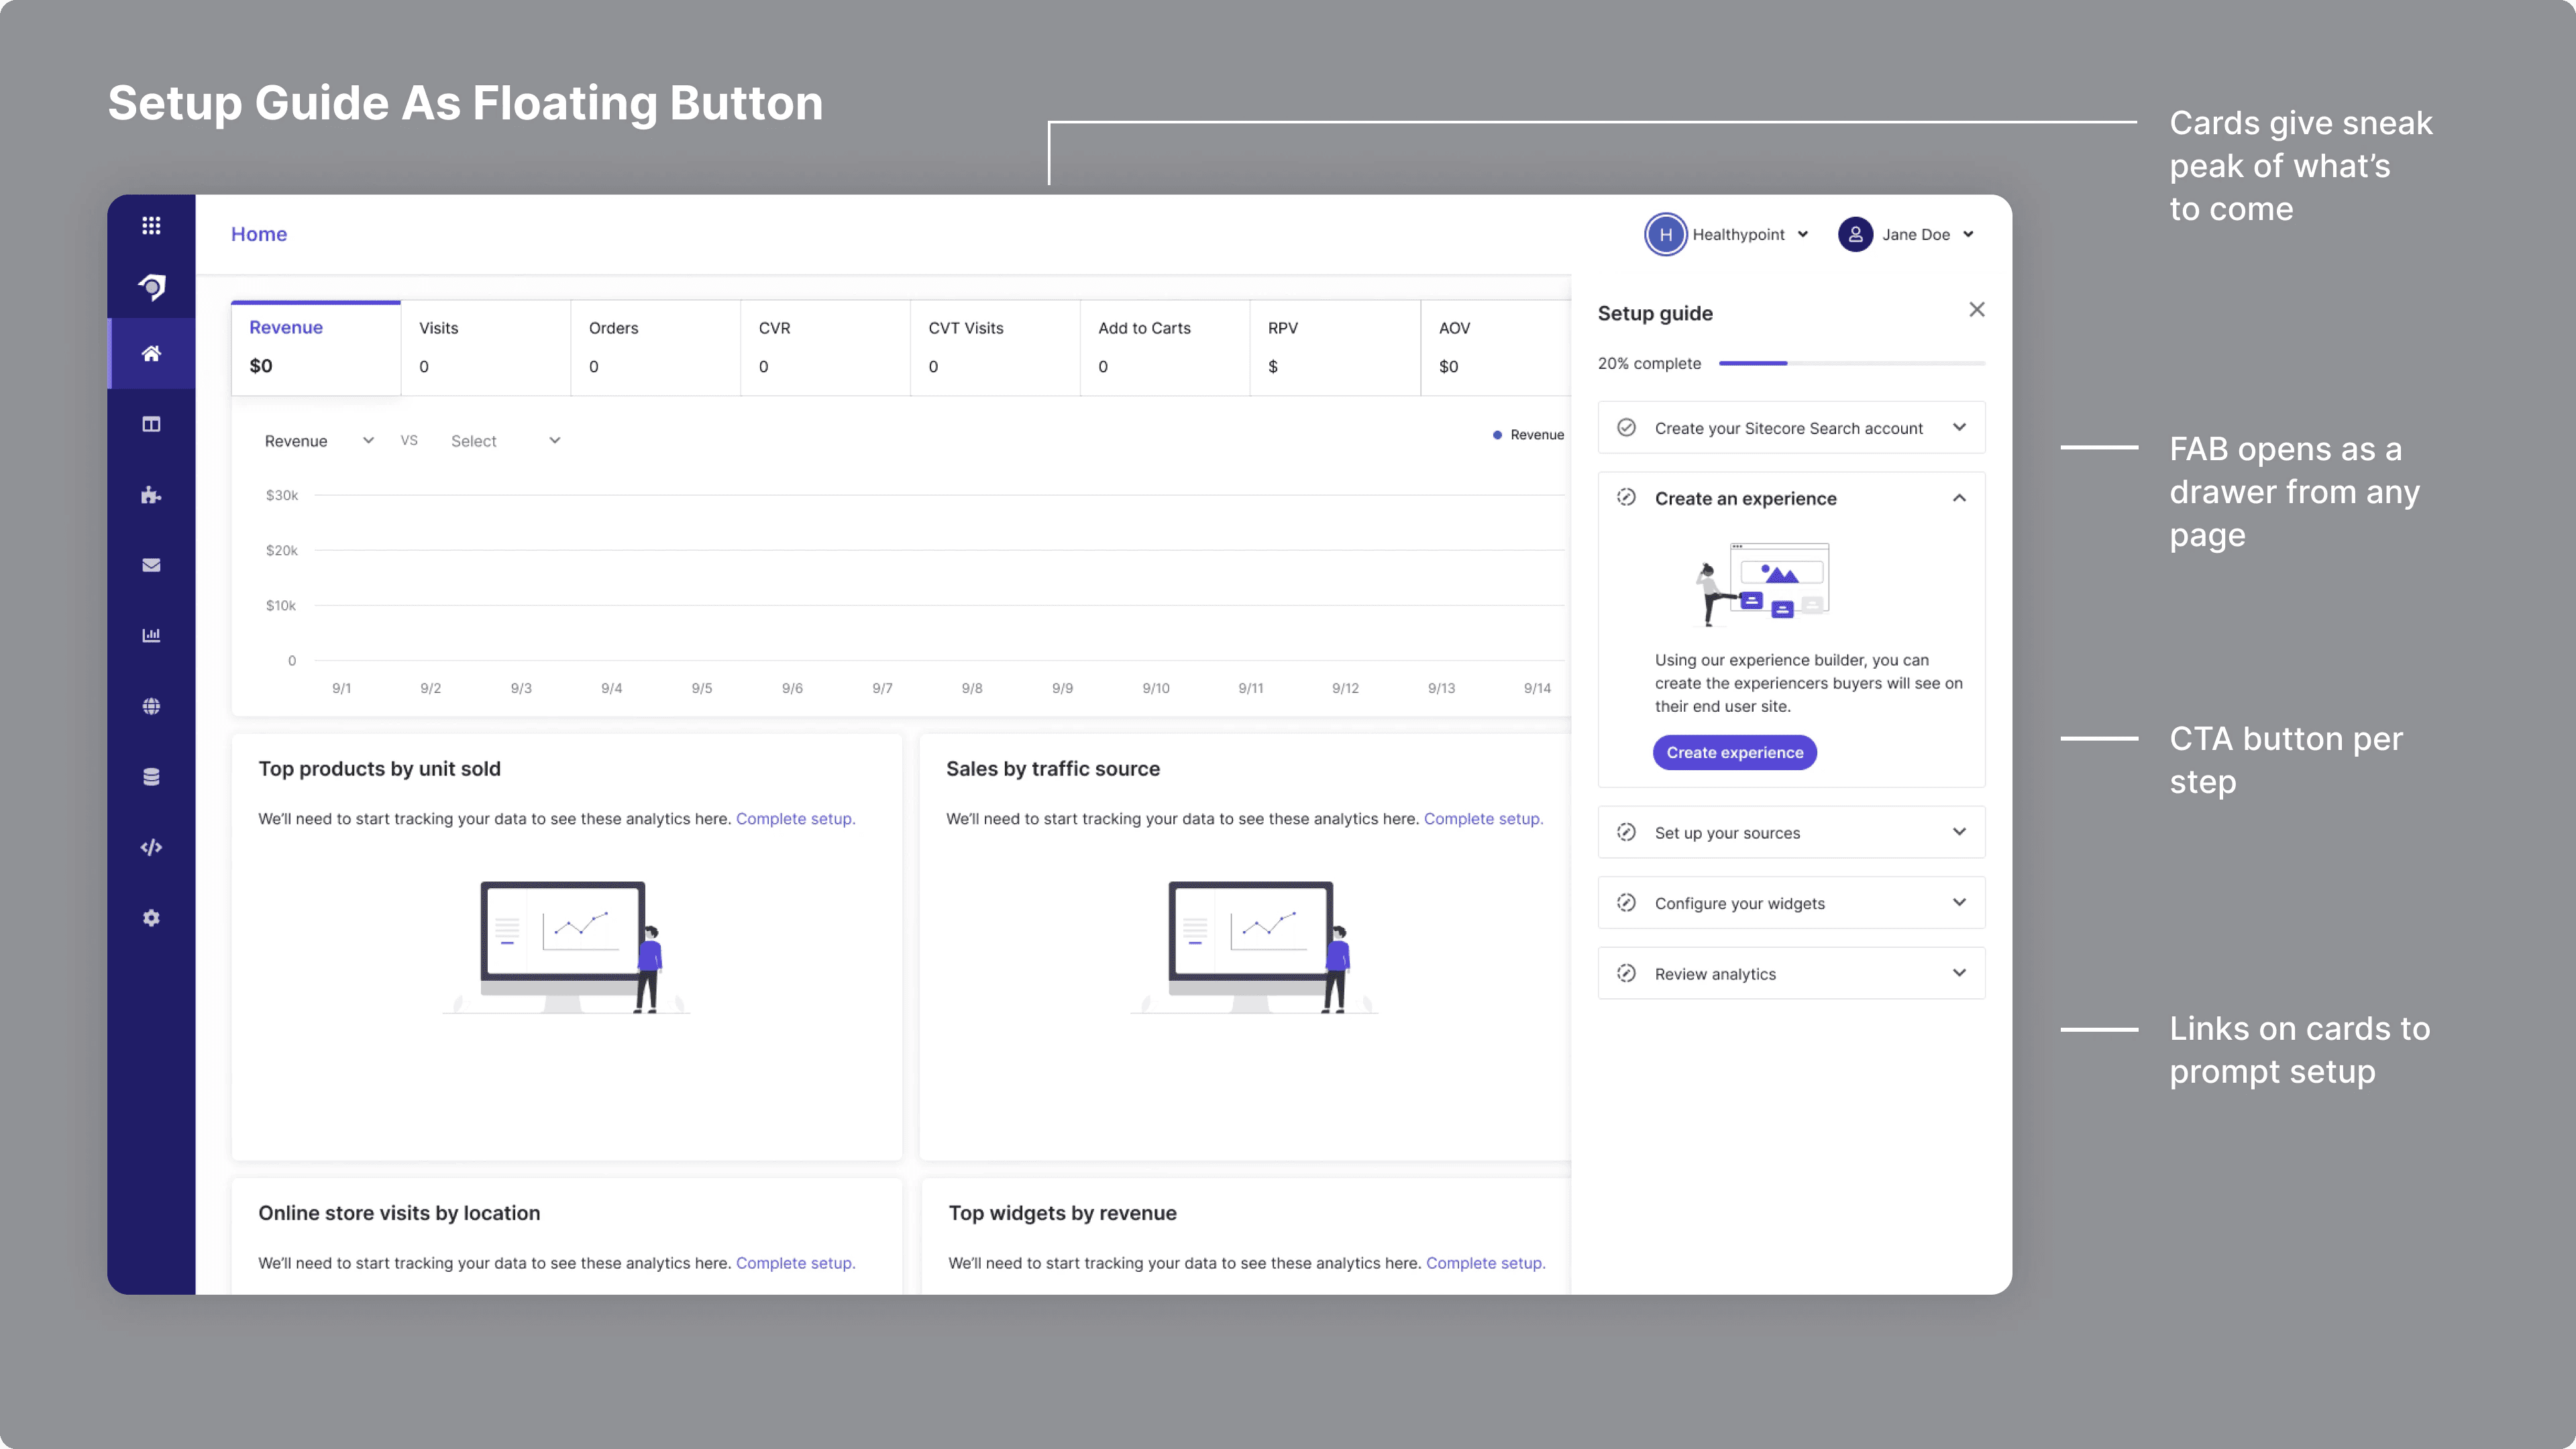
Task: Click the 'VS' label between dropdowns
Action: pos(409,440)
